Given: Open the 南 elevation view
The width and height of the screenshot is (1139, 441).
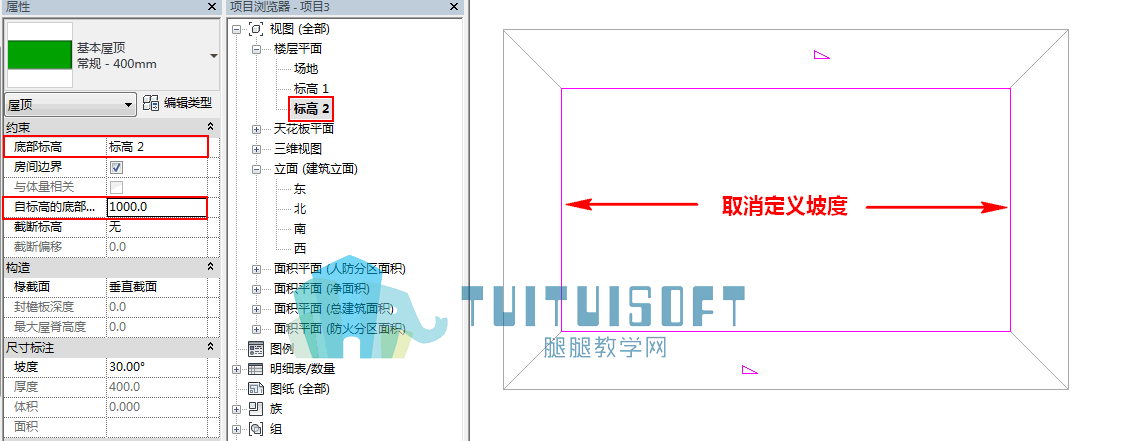Looking at the screenshot, I should tap(300, 229).
